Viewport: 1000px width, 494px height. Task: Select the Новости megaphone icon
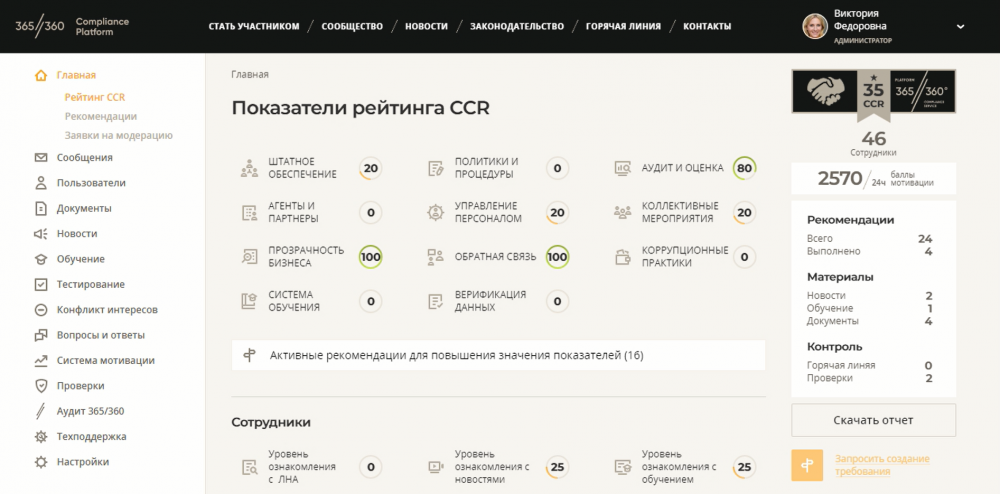point(41,234)
